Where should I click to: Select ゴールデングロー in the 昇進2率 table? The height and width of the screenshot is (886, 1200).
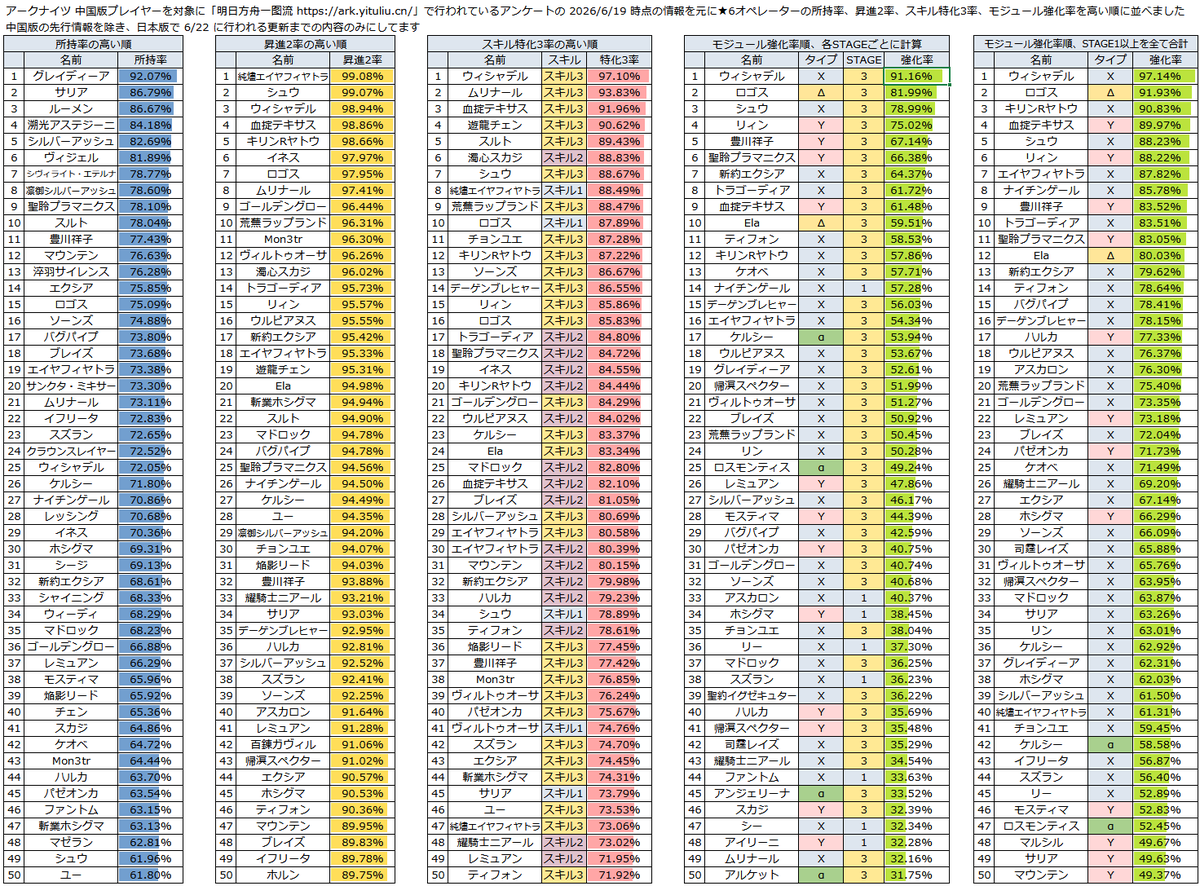tap(283, 206)
